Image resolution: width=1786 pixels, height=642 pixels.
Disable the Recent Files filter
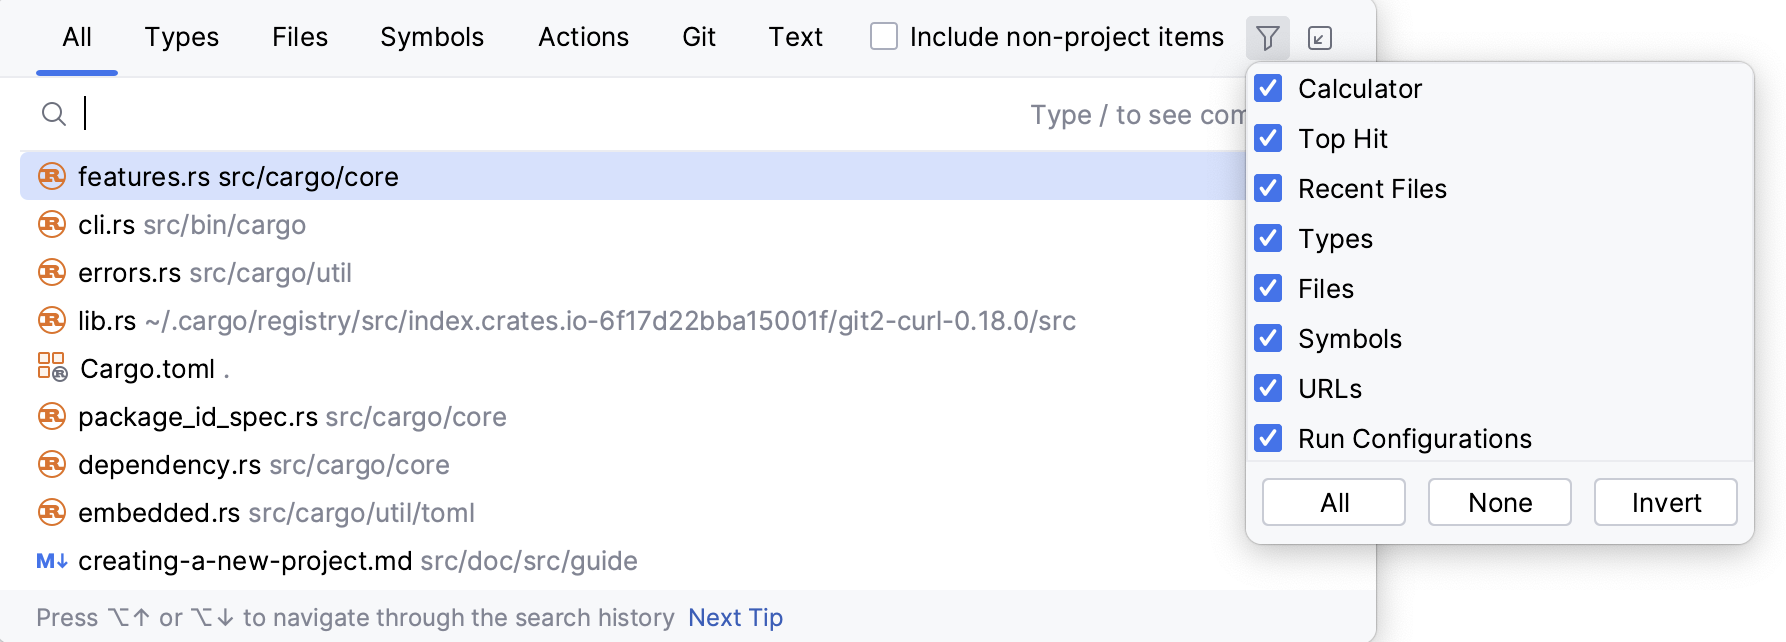click(x=1268, y=188)
